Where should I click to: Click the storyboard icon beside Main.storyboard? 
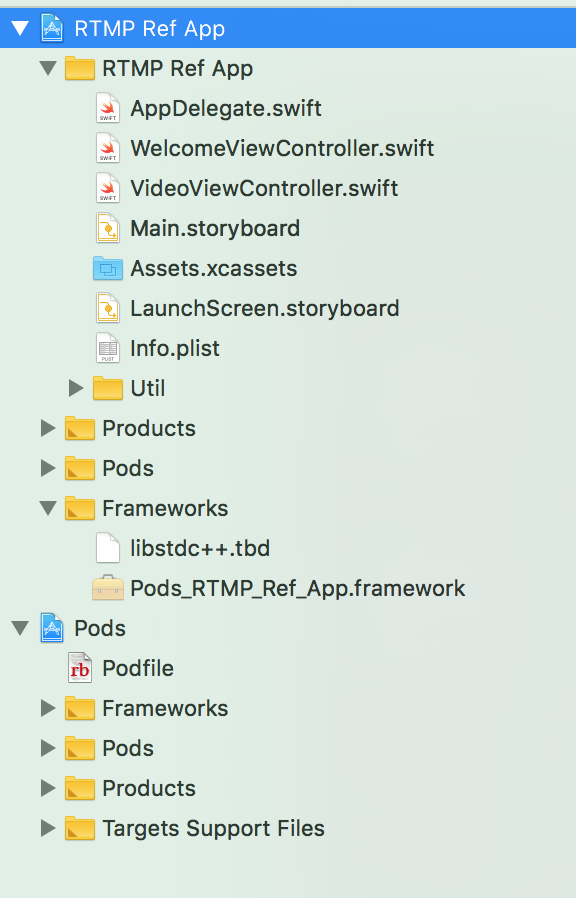tap(108, 228)
